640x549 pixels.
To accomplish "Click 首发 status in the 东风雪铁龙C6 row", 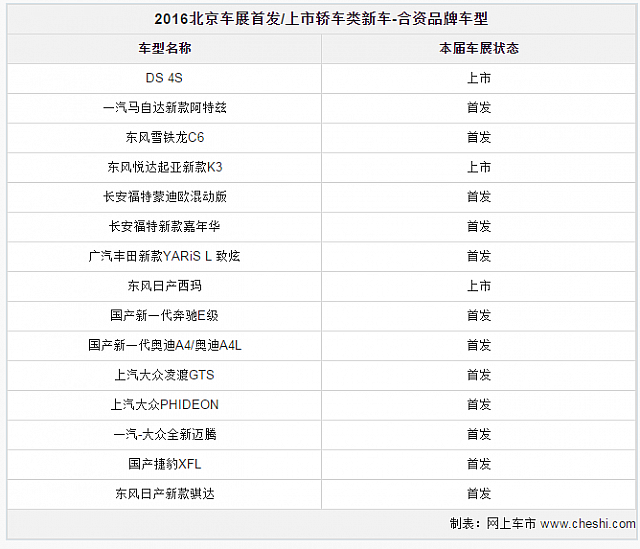I will coord(479,138).
